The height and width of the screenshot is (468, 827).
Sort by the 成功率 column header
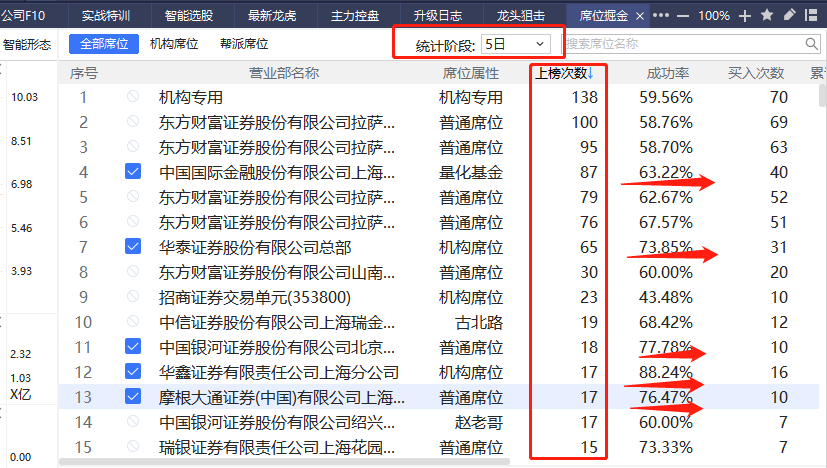(668, 73)
